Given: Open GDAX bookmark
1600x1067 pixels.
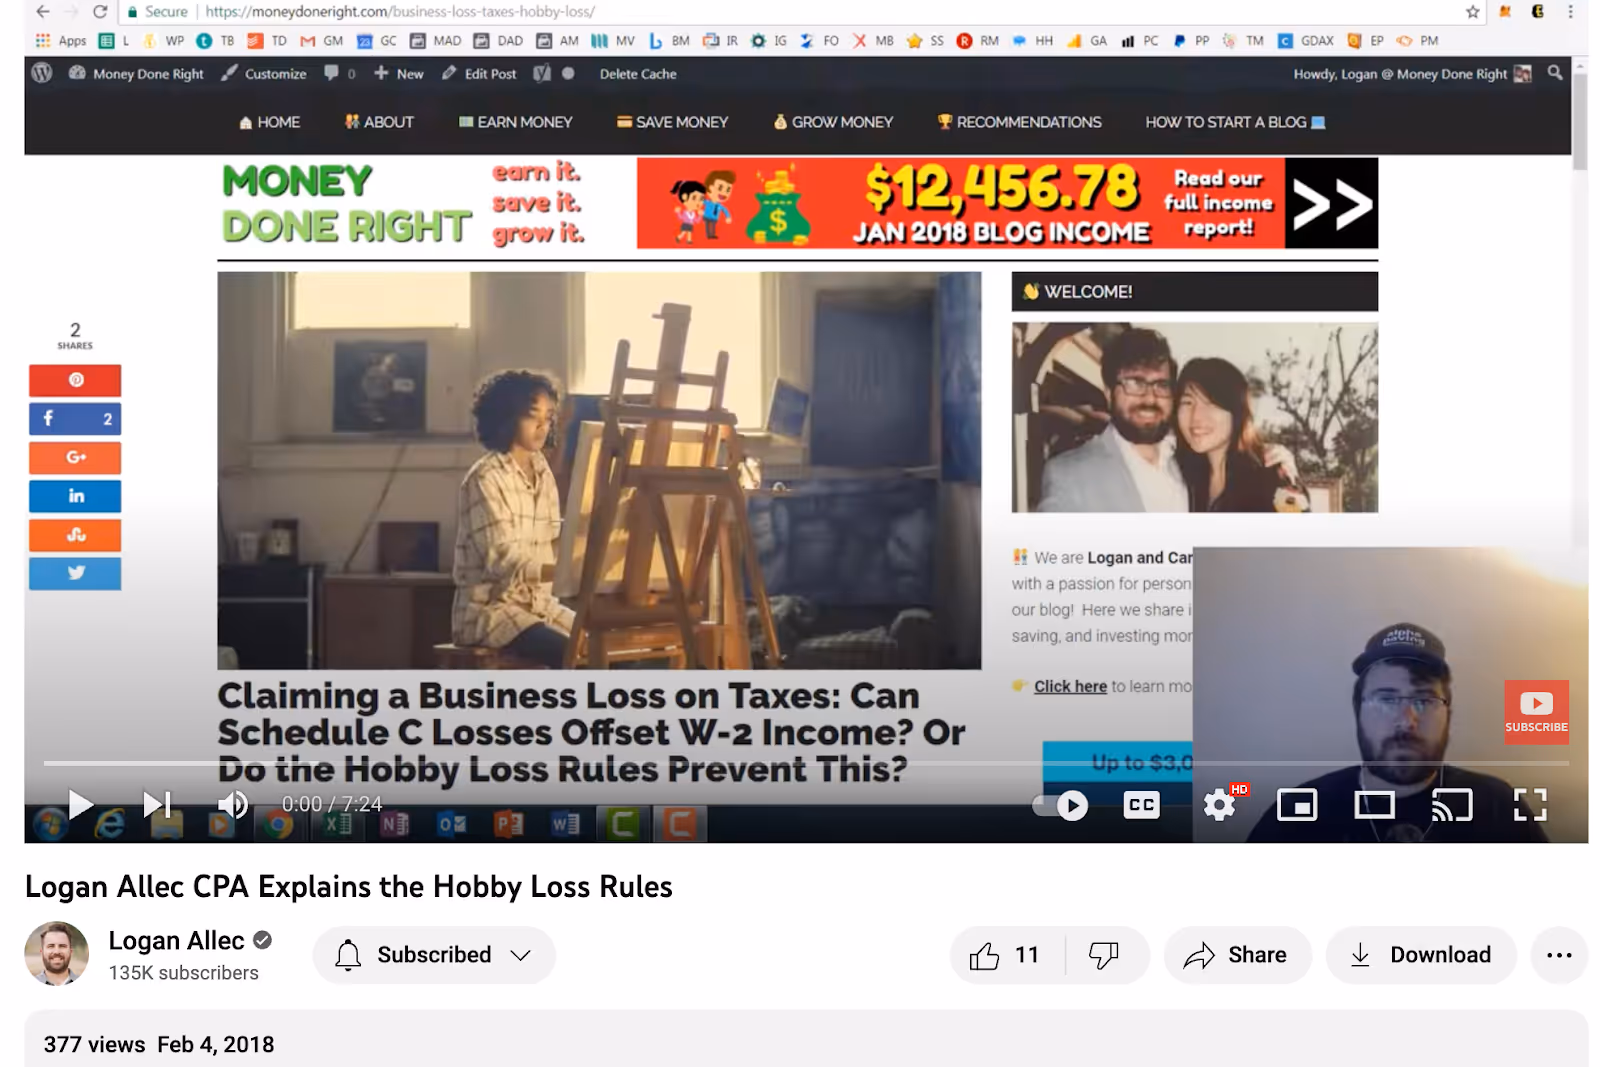Looking at the screenshot, I should pos(1306,41).
